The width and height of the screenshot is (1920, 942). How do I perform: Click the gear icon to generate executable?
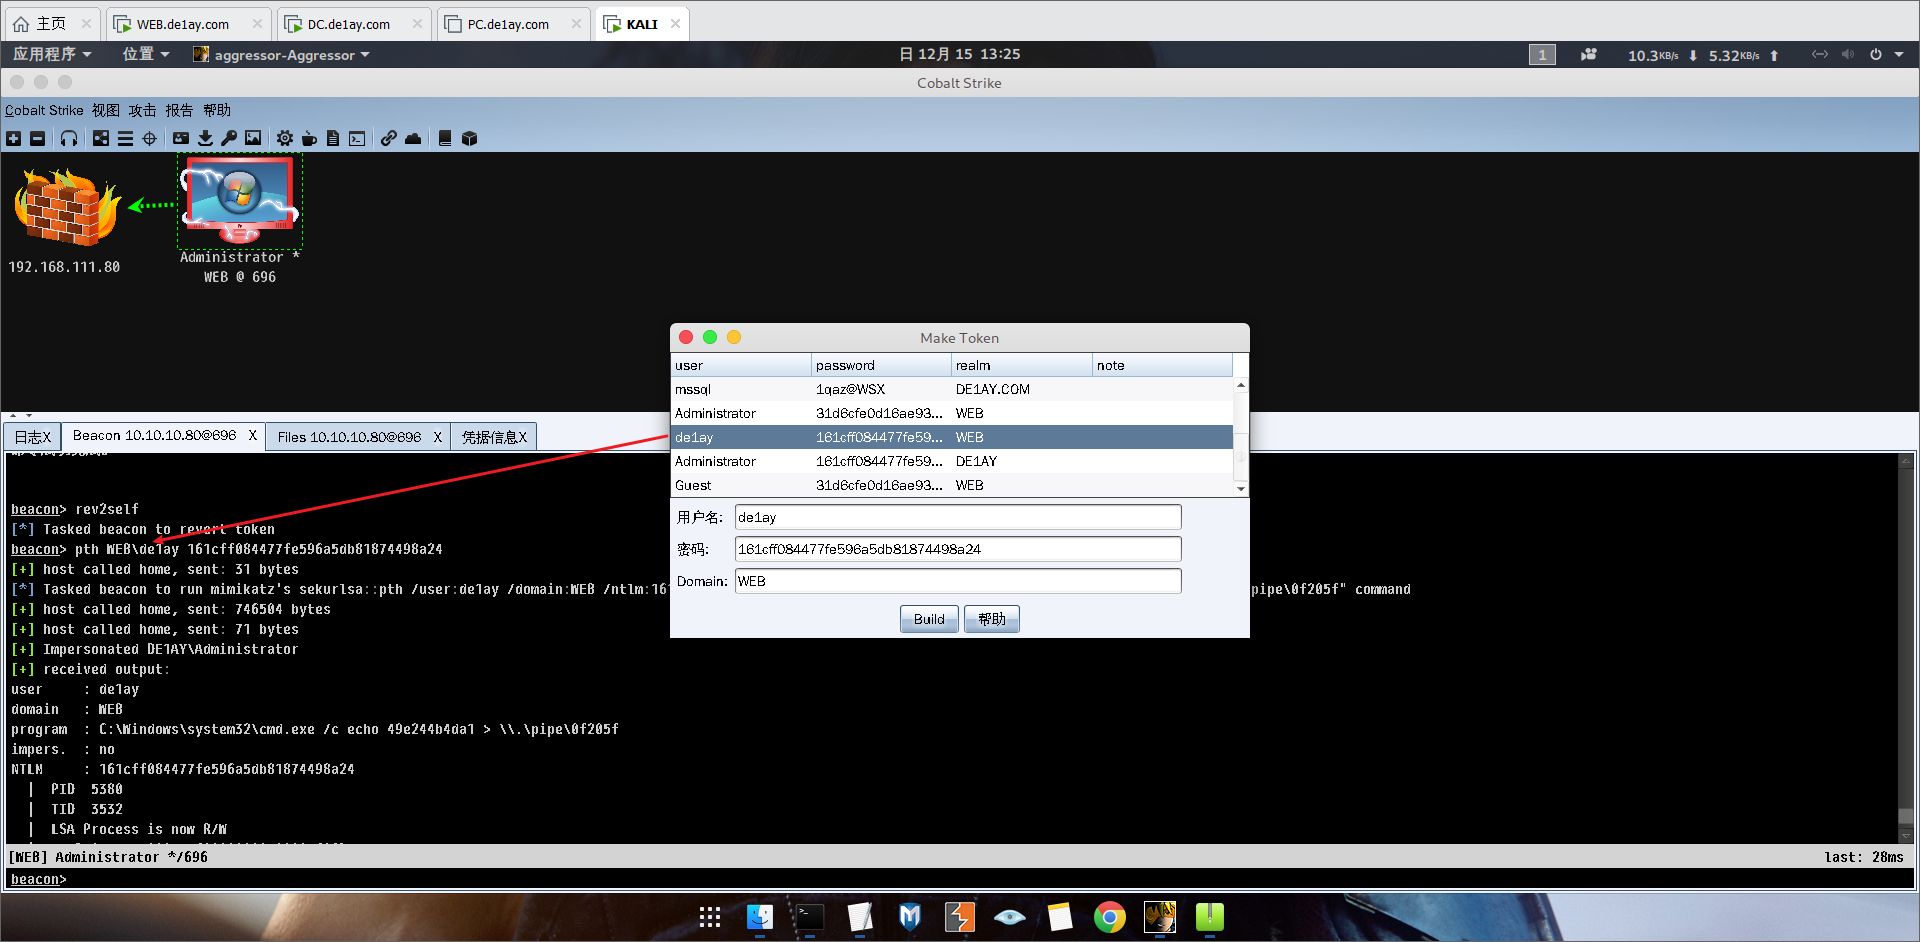[285, 139]
